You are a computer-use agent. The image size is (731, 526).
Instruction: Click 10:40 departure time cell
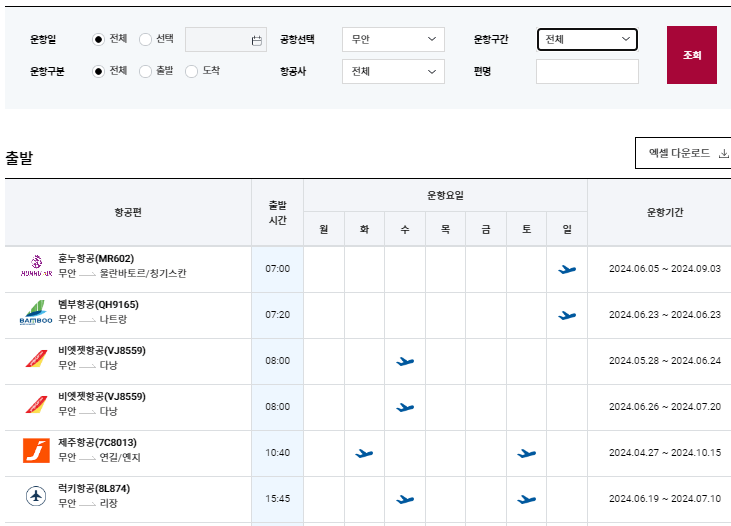tap(277, 453)
